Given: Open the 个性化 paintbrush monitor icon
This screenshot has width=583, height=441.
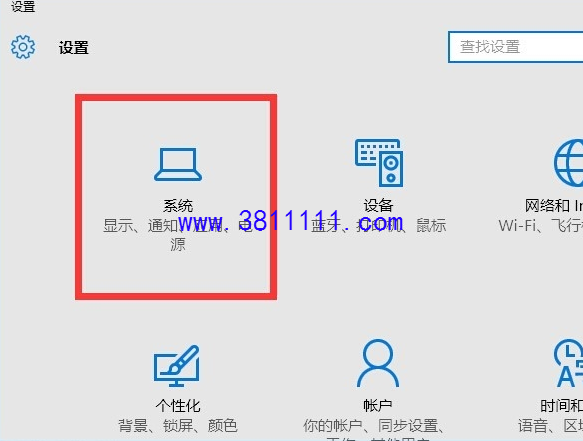Looking at the screenshot, I should coord(177,366).
